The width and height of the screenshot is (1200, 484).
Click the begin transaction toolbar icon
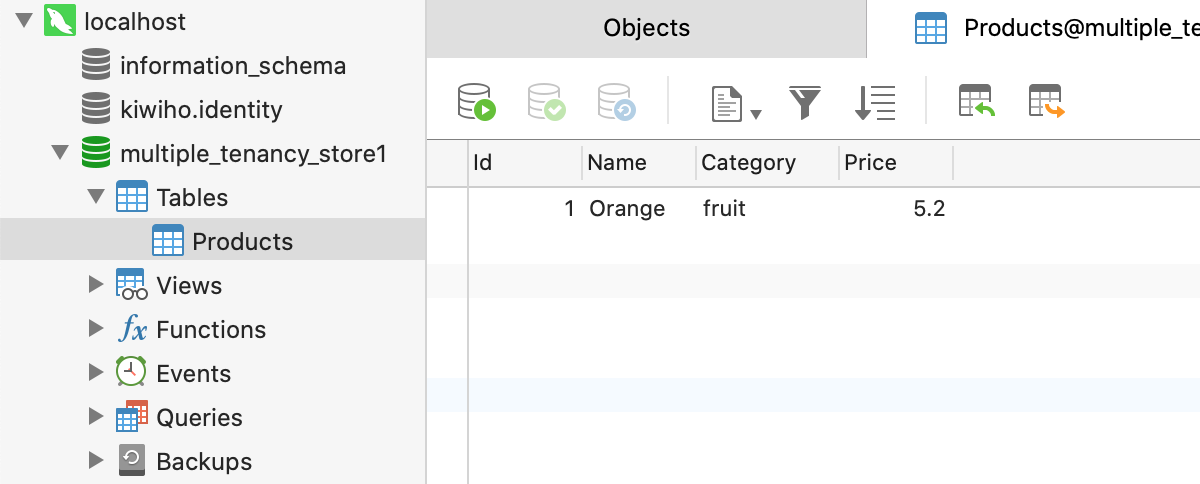(477, 102)
